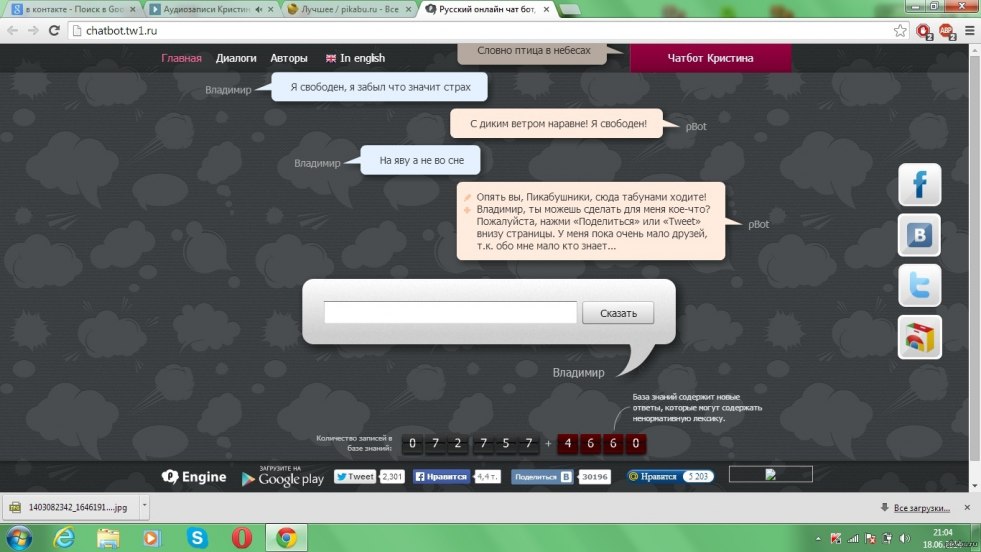Open the Авторы page in navigation
The image size is (981, 552).
(289, 58)
